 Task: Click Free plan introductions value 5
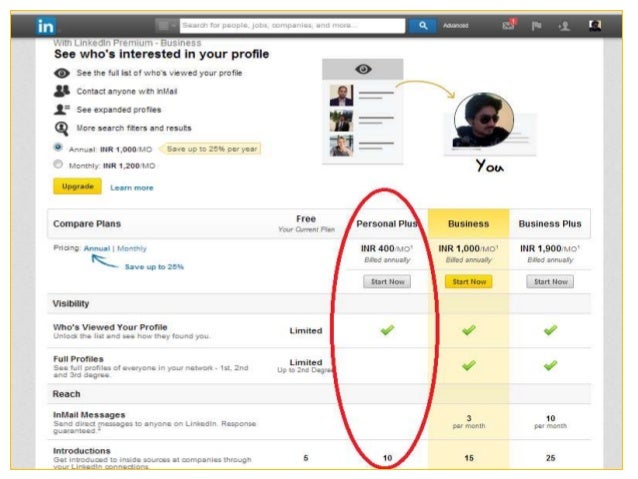pyautogui.click(x=306, y=458)
